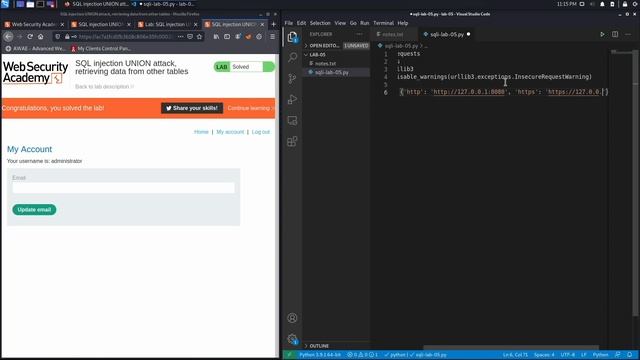The image size is (640, 360).
Task: Open a new Firefox tab
Action: (273, 24)
